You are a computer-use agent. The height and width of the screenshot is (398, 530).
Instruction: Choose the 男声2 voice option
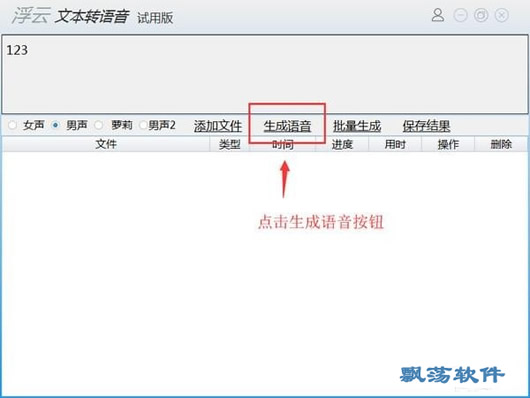pos(143,125)
